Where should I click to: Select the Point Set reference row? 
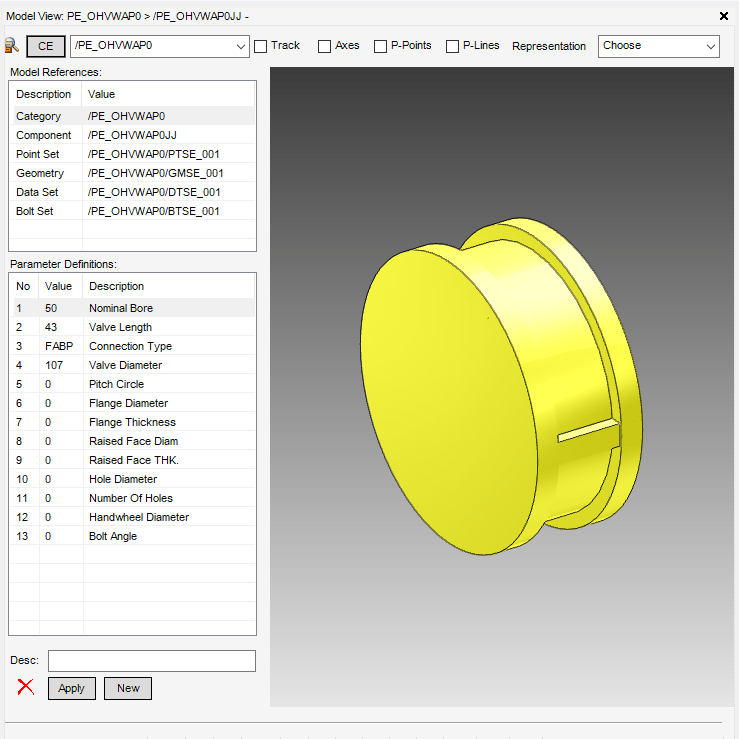[x=132, y=154]
